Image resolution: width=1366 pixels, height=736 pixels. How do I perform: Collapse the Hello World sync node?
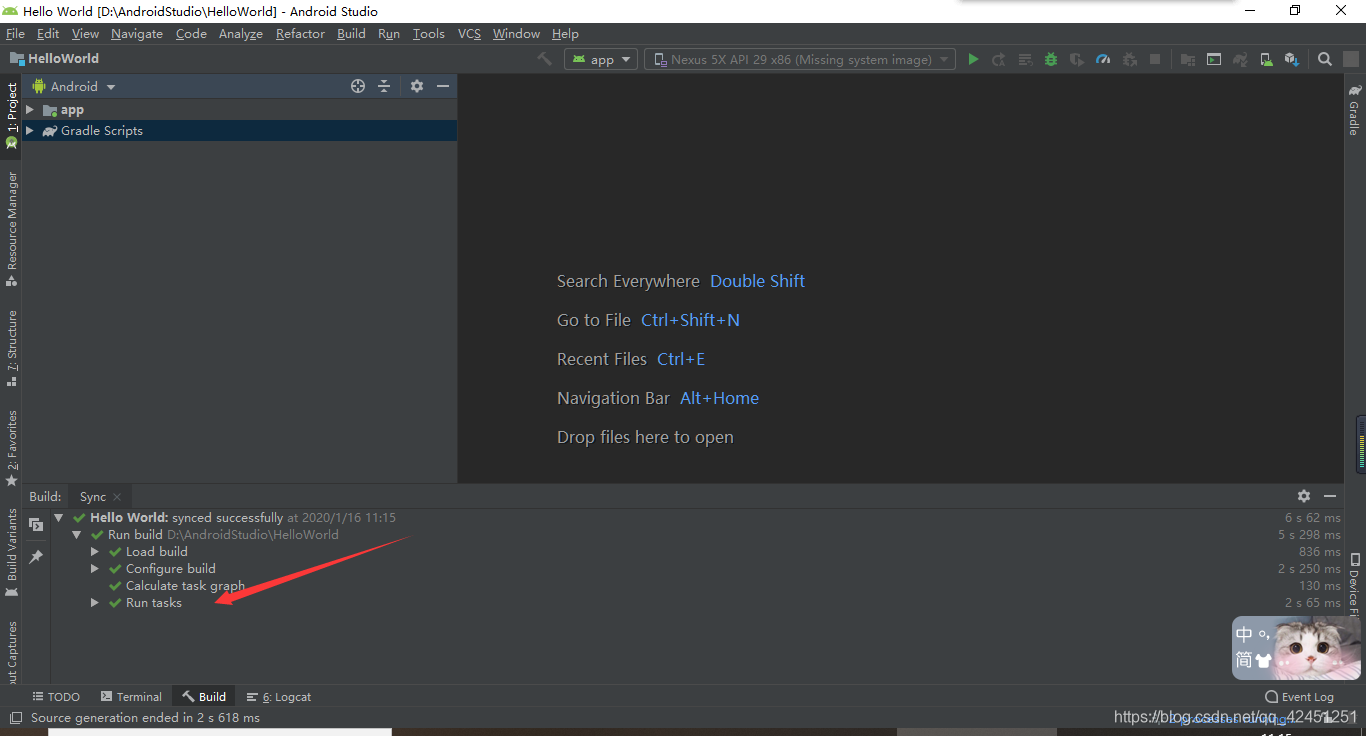point(59,518)
